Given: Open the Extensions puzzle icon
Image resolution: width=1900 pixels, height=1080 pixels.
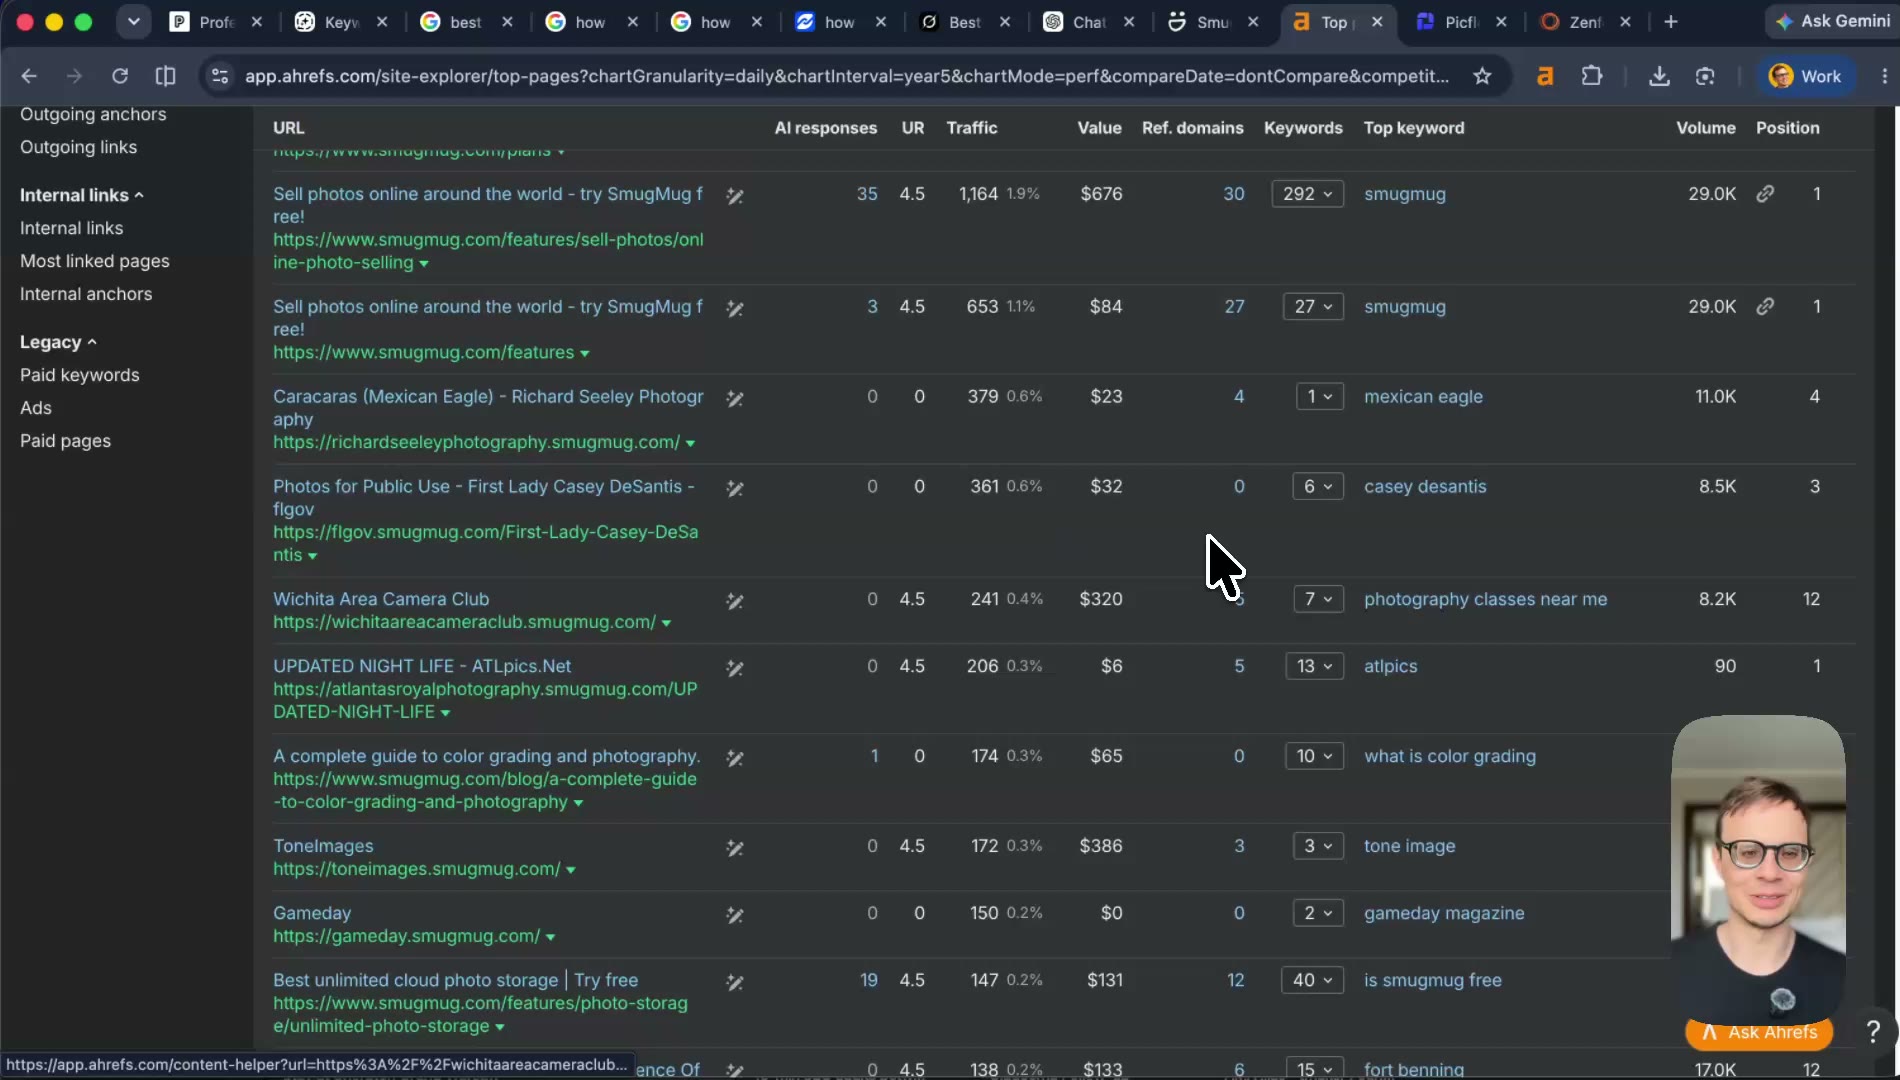Looking at the screenshot, I should [x=1591, y=76].
